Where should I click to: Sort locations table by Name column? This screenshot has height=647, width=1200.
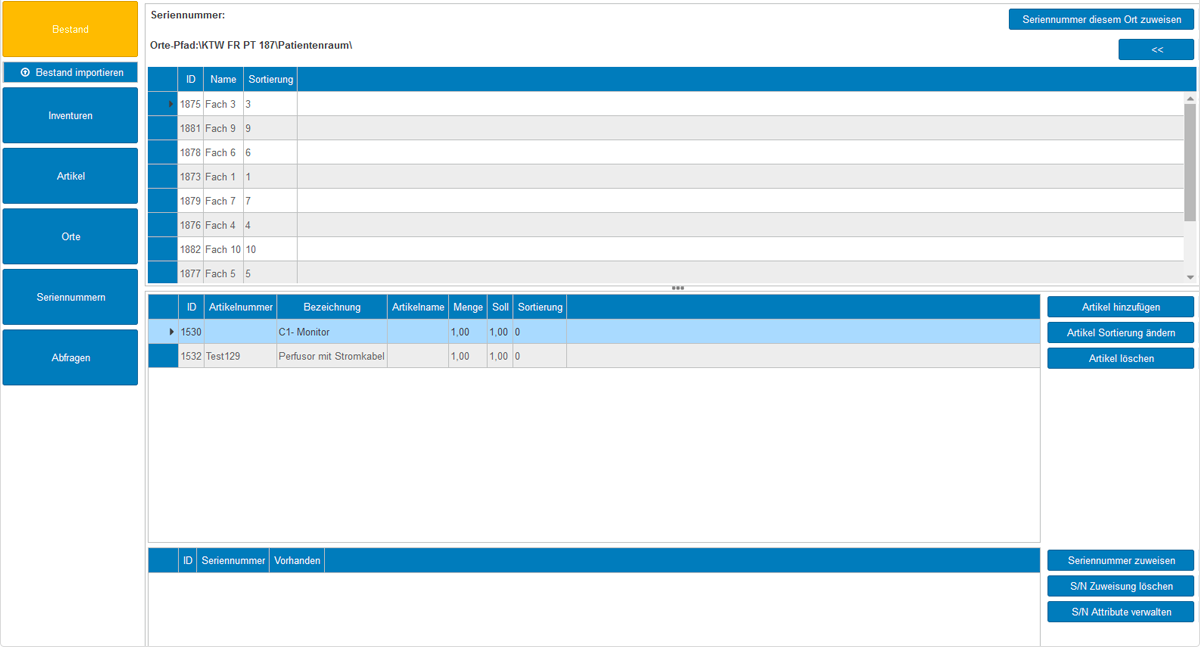click(223, 79)
